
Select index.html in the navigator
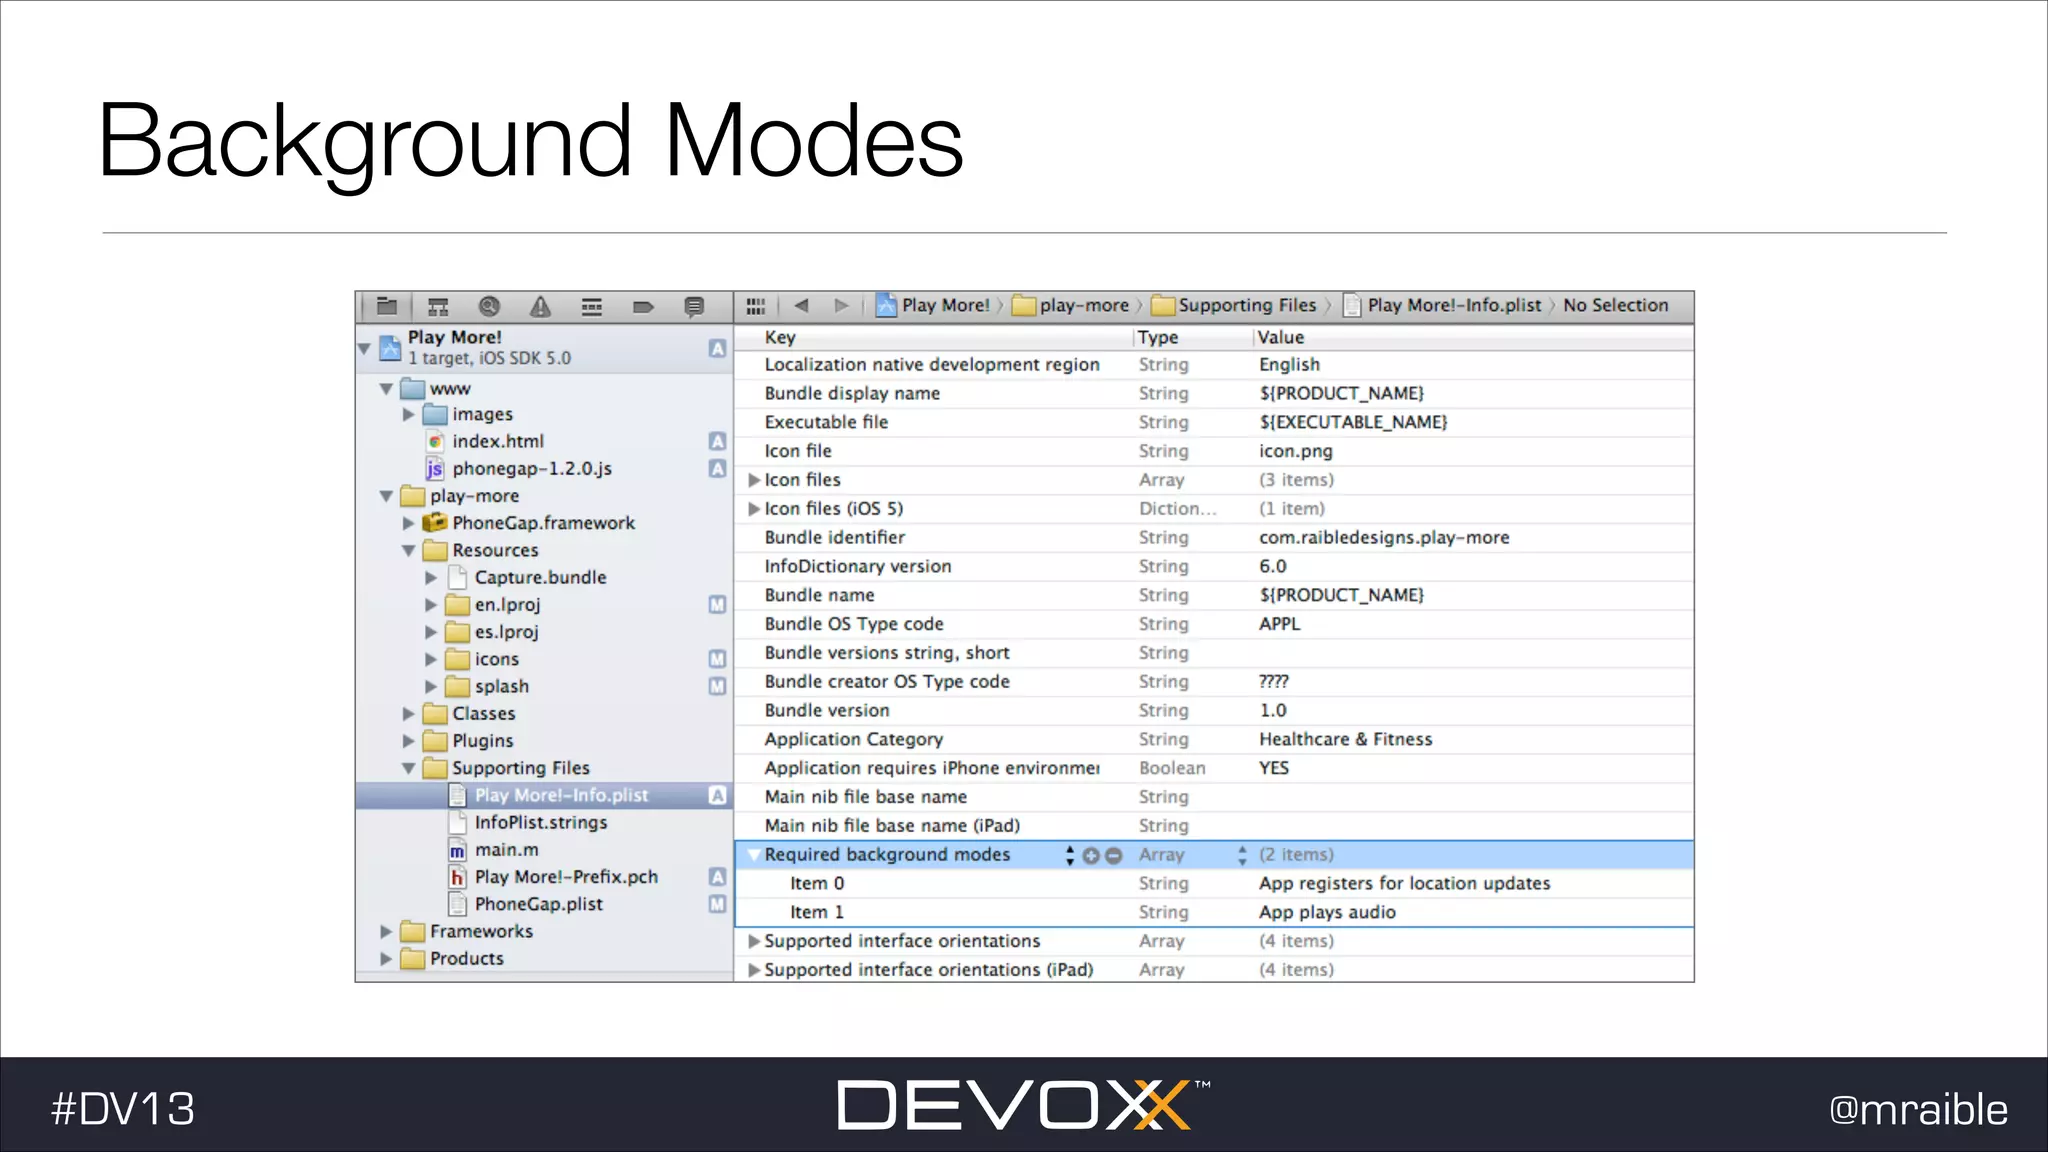coord(497,441)
